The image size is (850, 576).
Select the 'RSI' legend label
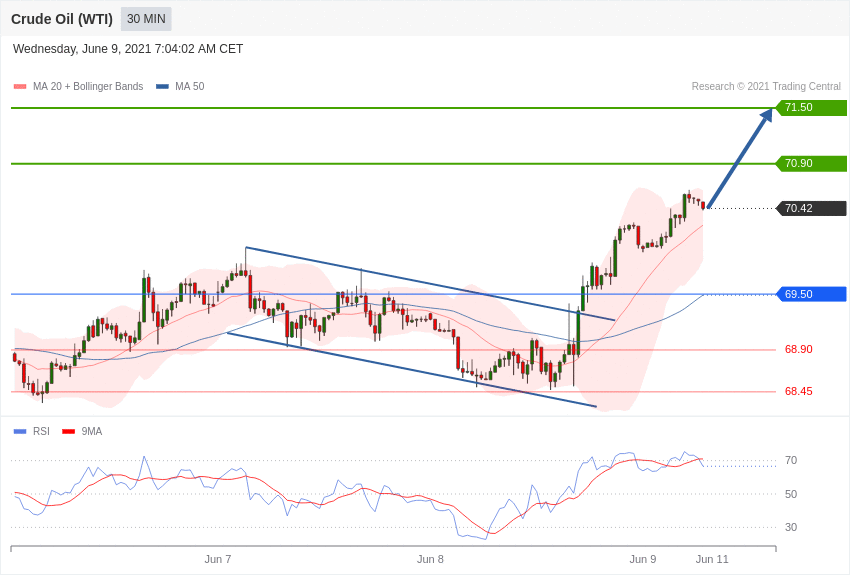point(41,432)
